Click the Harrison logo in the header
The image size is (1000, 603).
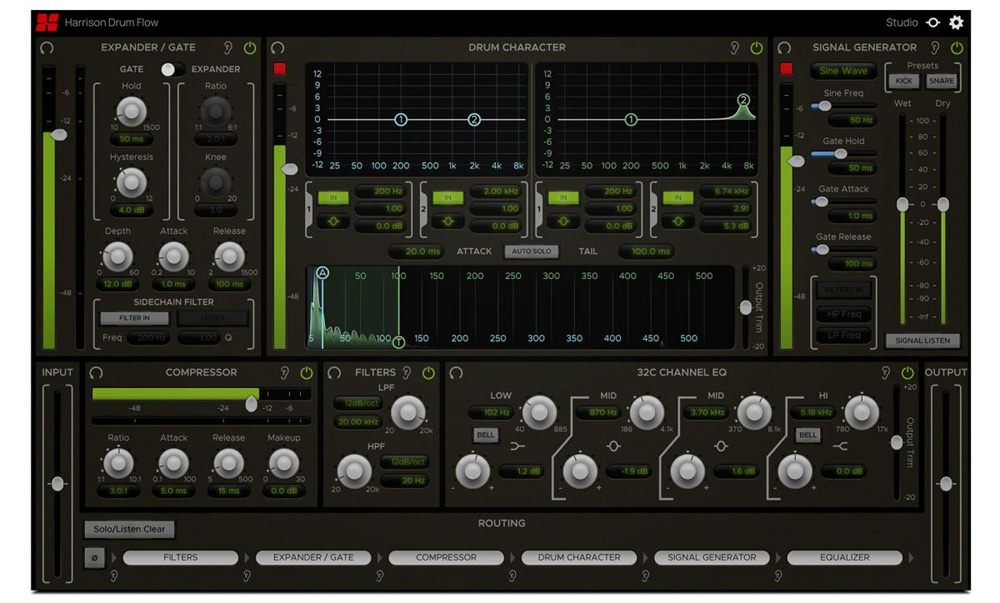click(46, 22)
